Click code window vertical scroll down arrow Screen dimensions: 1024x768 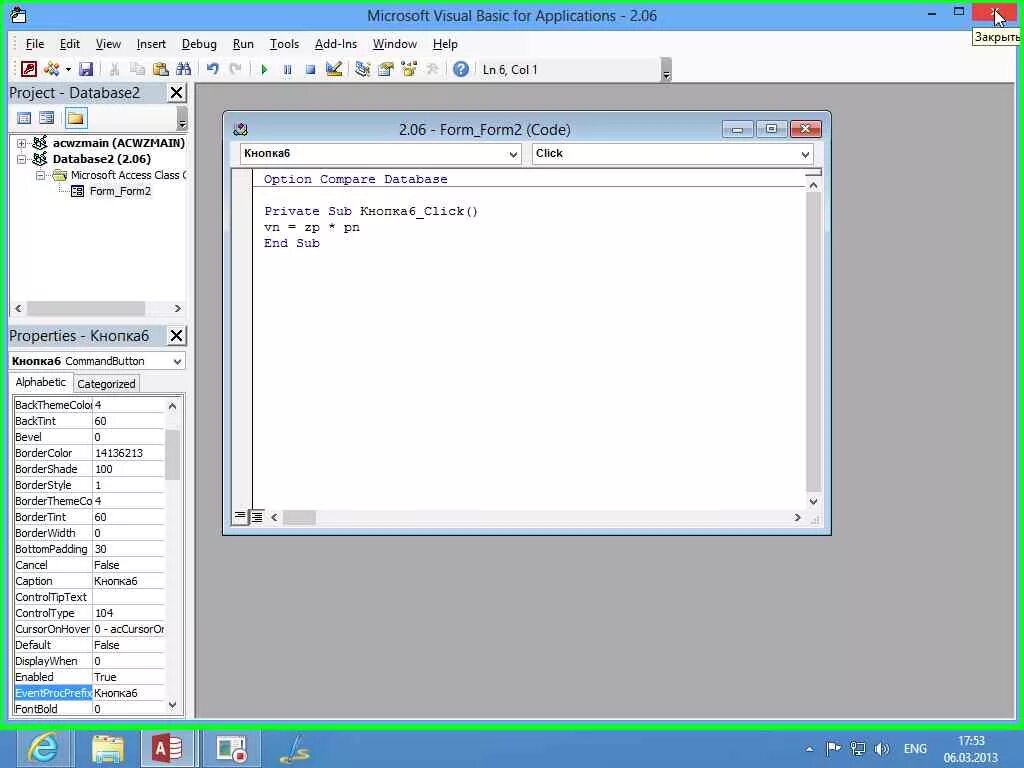813,502
